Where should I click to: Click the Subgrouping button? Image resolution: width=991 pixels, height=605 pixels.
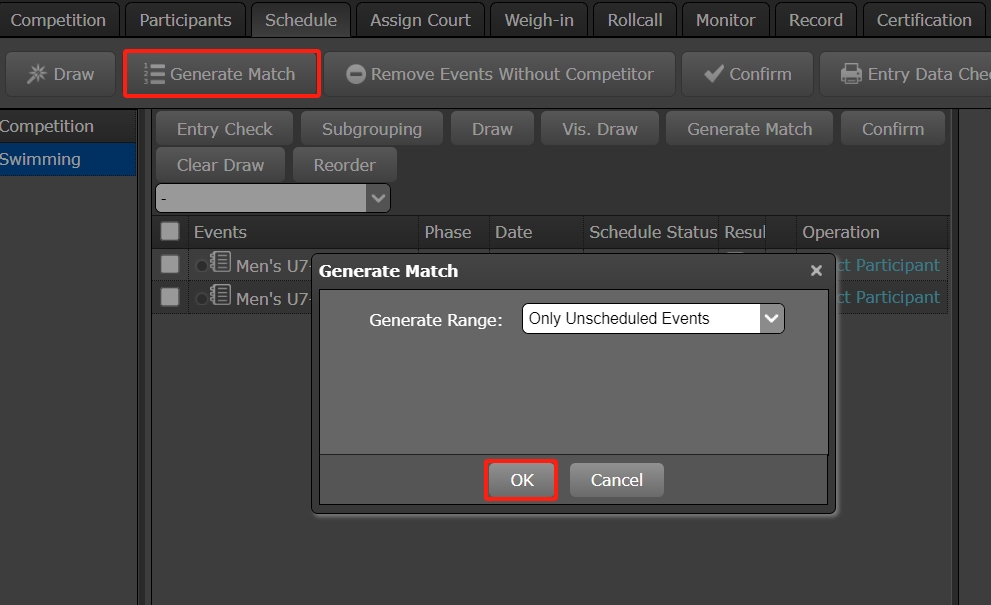point(372,129)
